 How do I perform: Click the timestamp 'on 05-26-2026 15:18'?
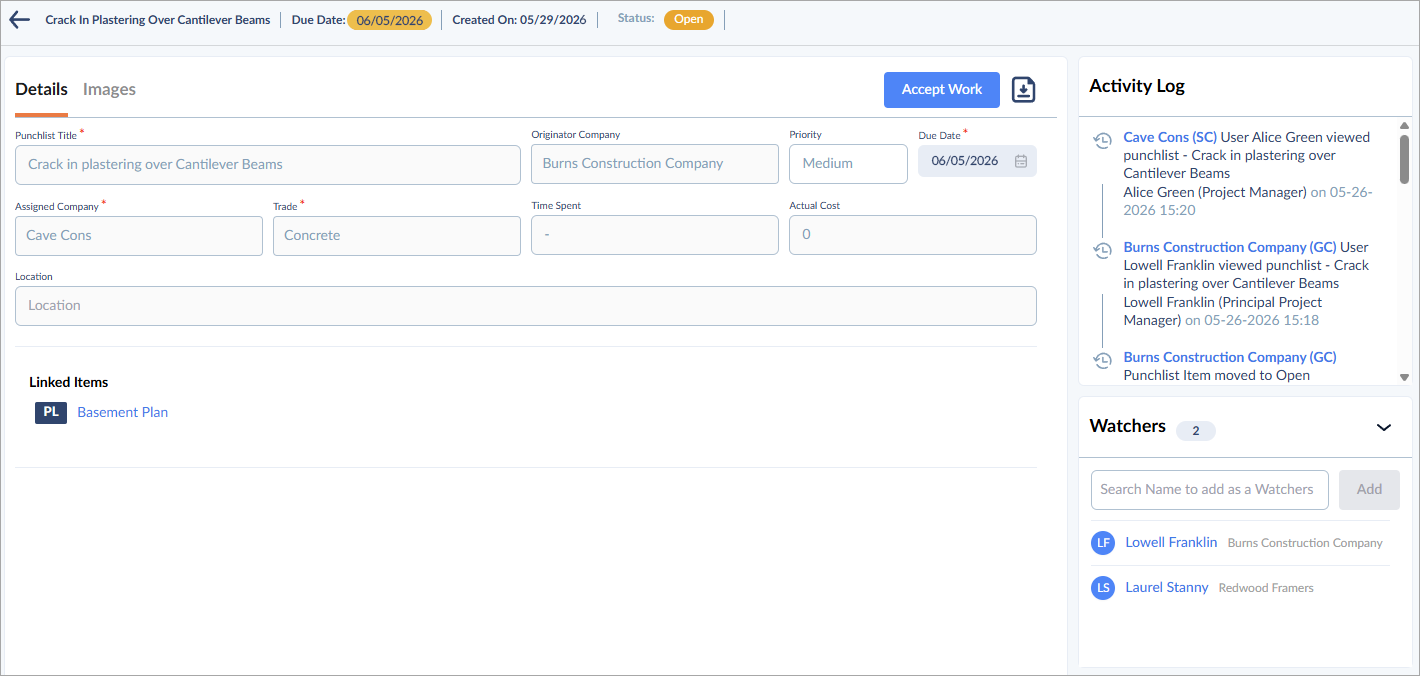click(1252, 320)
